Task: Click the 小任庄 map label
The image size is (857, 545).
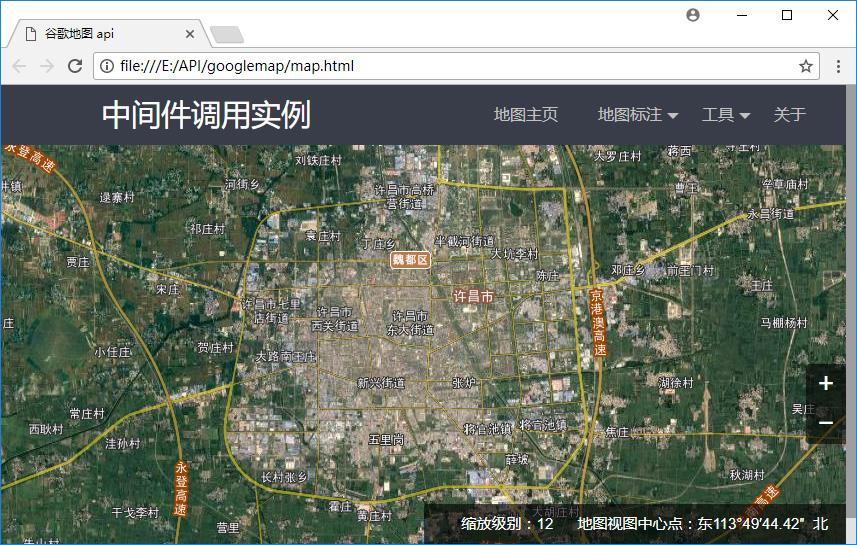Action: click(x=113, y=353)
